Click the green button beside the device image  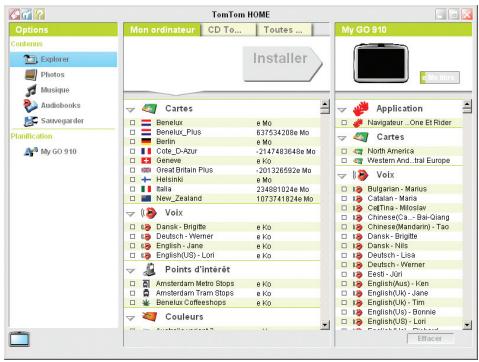point(439,77)
